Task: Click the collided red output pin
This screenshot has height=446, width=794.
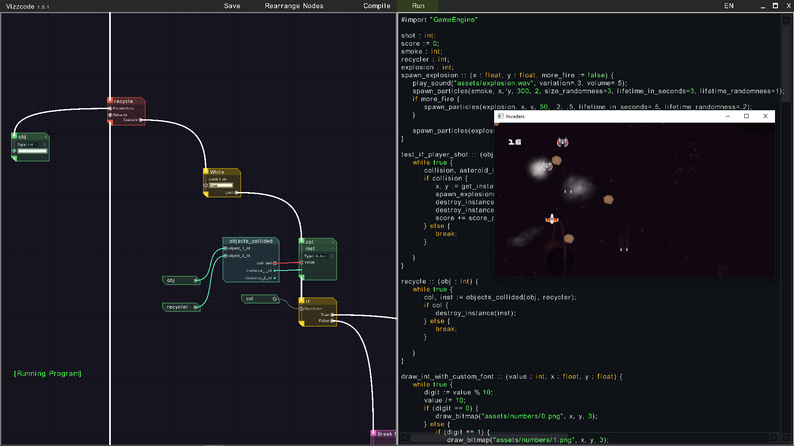Action: 275,263
